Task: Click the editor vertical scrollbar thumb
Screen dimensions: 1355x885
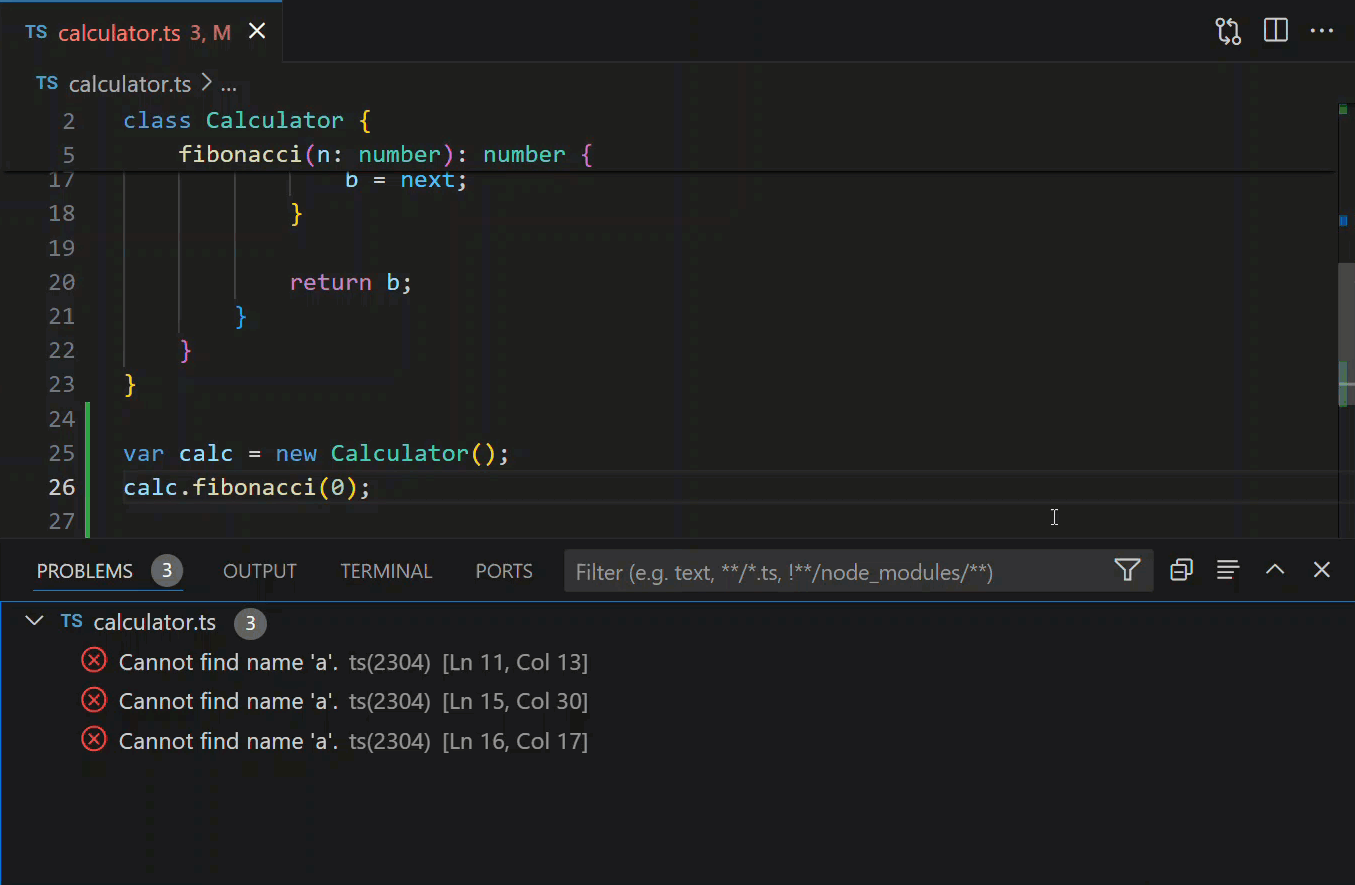Action: [x=1344, y=335]
